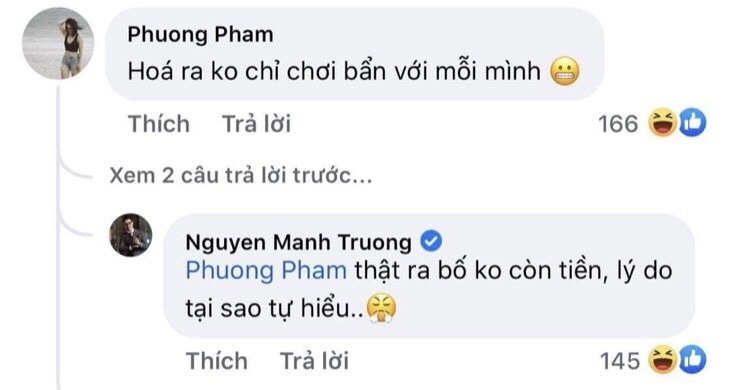The width and height of the screenshot is (748, 390).
Task: Open the 145 reactions count
Action: (619, 361)
